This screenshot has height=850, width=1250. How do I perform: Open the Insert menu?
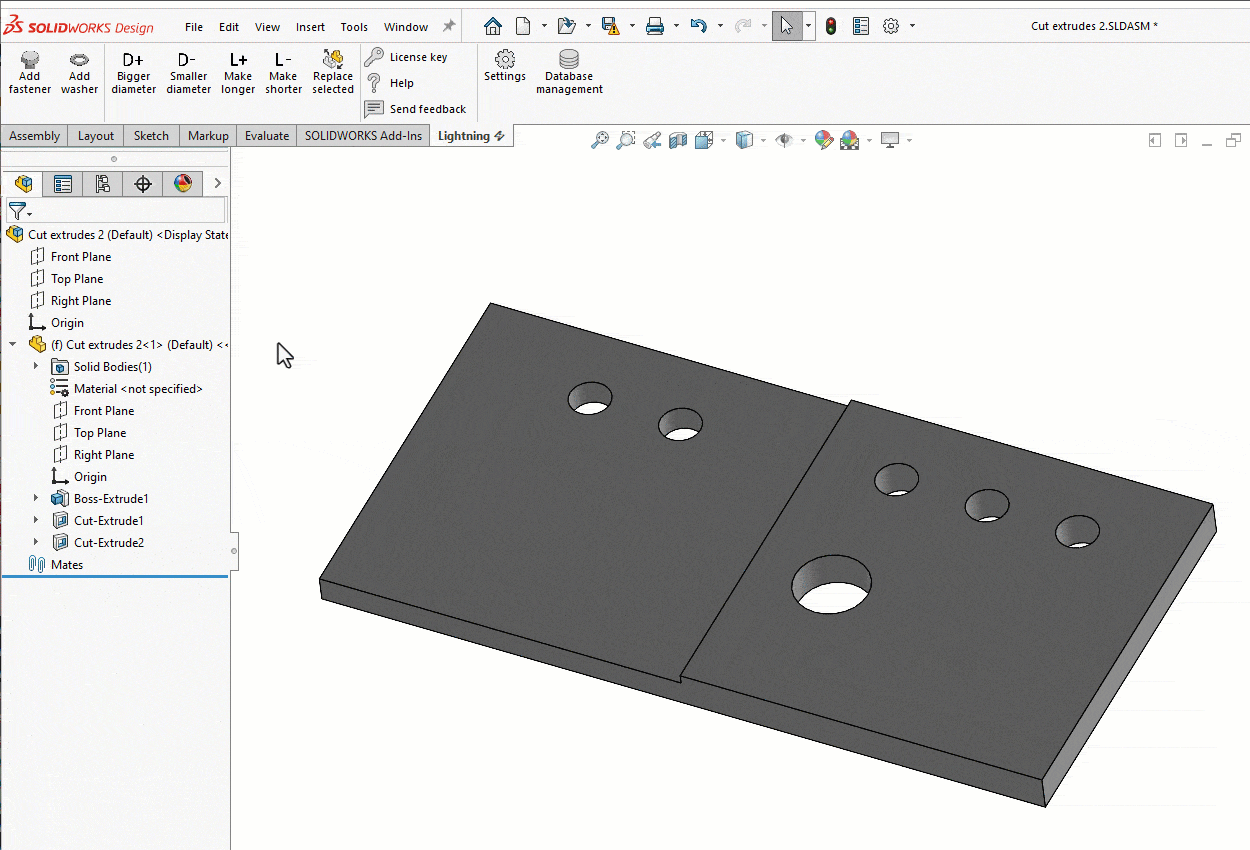(310, 27)
